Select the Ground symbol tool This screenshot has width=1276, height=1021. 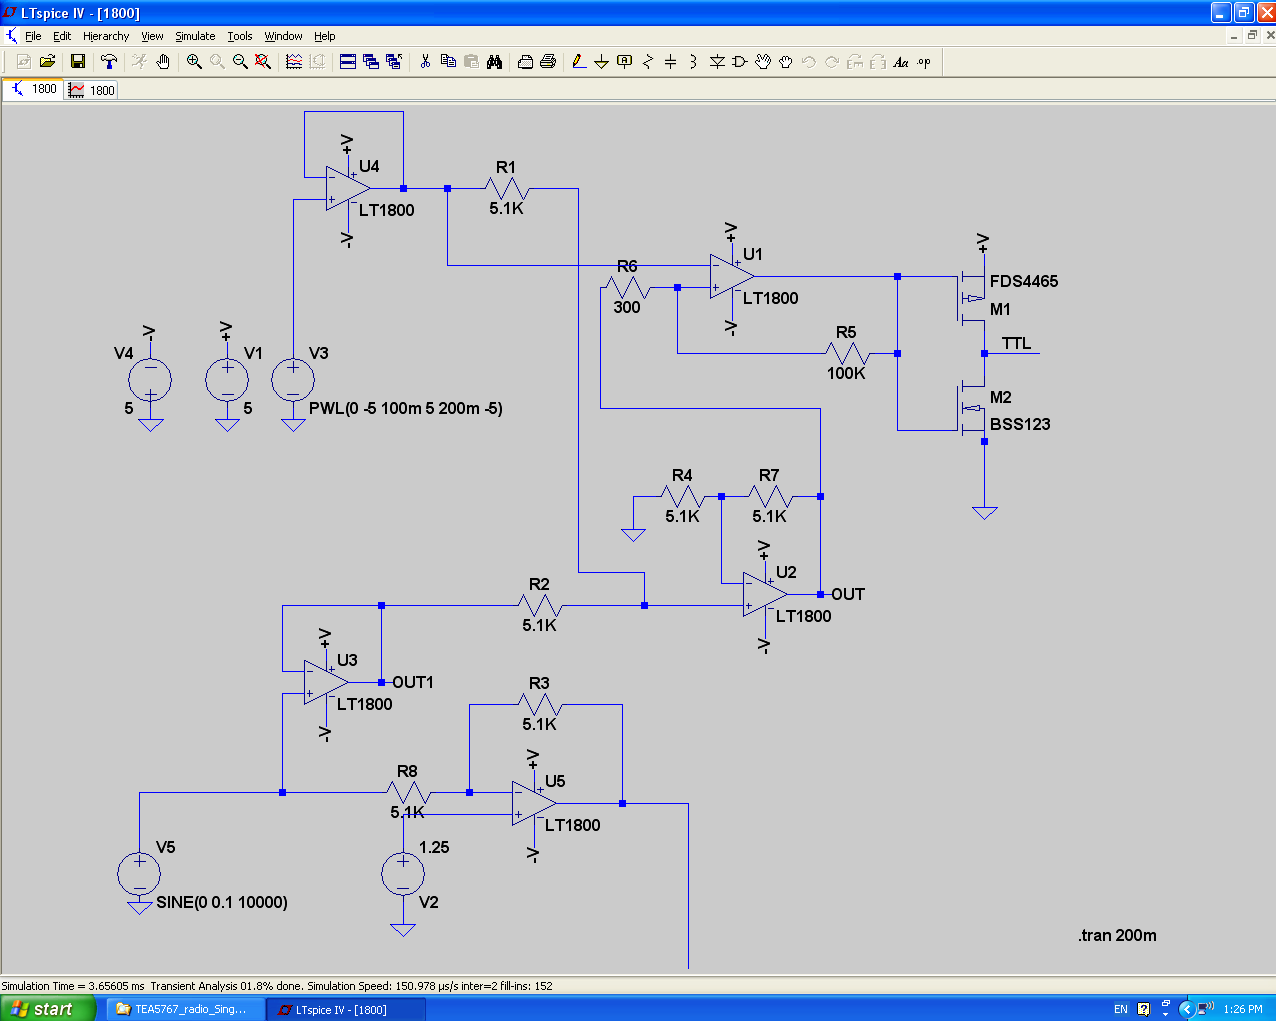point(602,62)
